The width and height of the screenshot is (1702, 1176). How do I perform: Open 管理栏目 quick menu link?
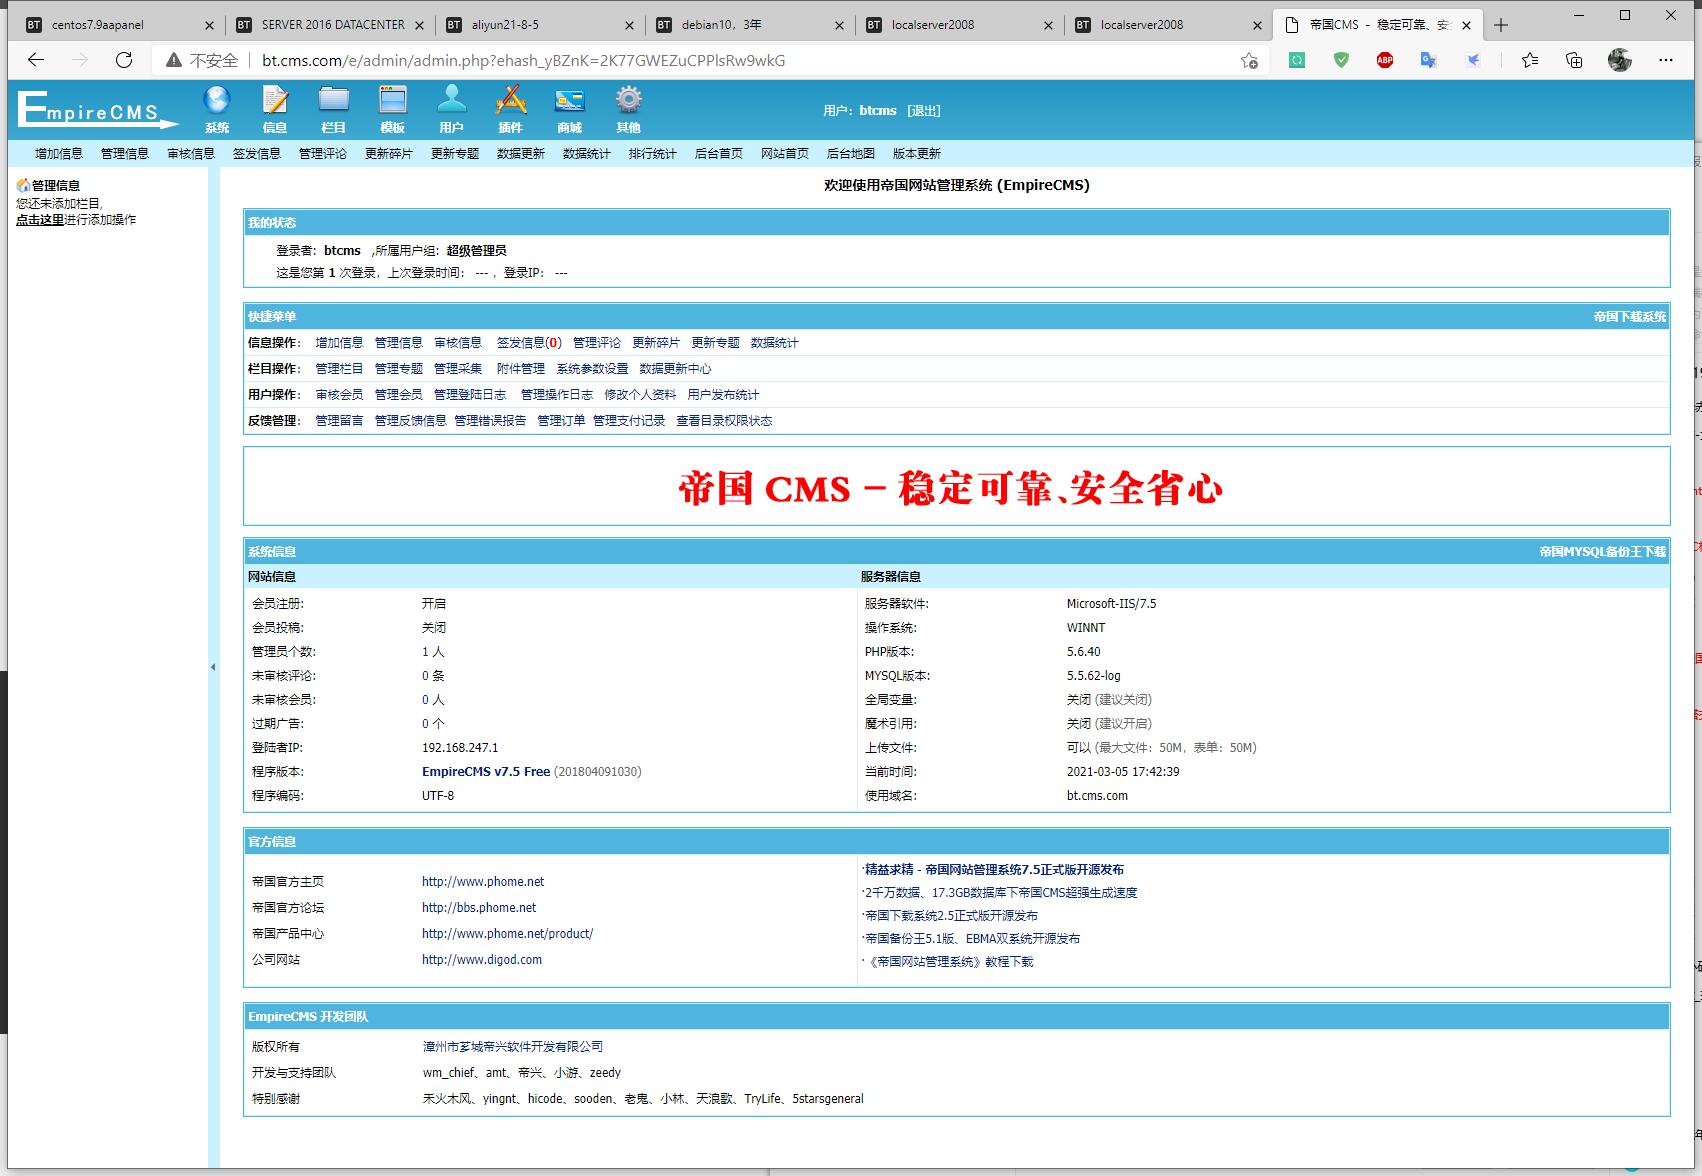(x=339, y=369)
